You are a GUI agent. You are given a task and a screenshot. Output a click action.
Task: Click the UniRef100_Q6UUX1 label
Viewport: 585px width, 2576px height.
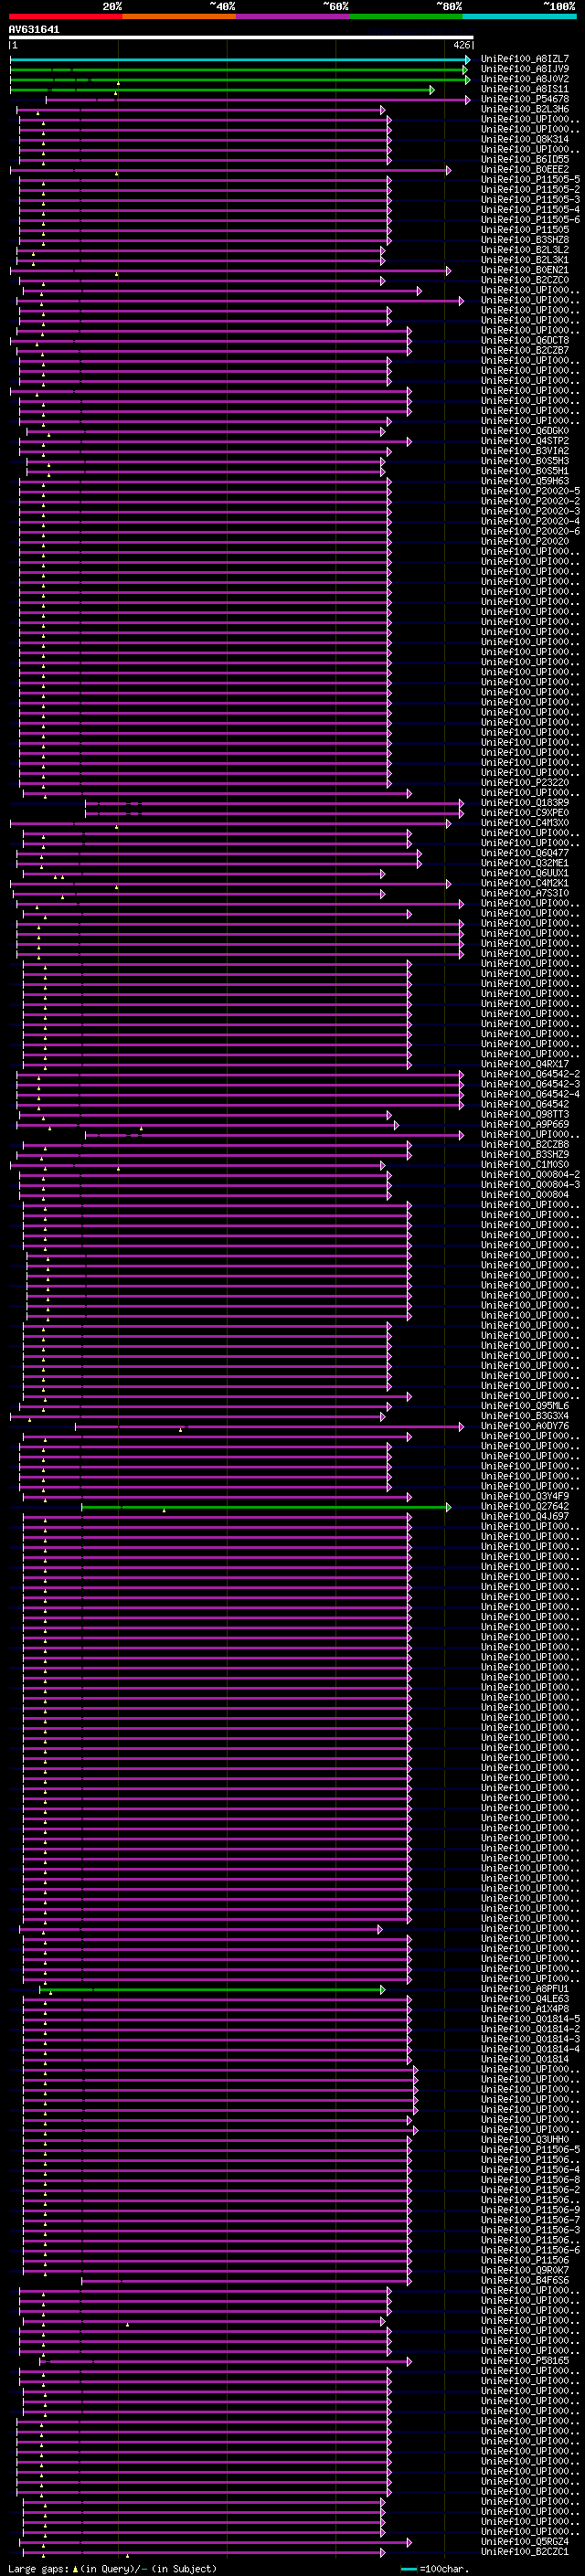tap(525, 873)
